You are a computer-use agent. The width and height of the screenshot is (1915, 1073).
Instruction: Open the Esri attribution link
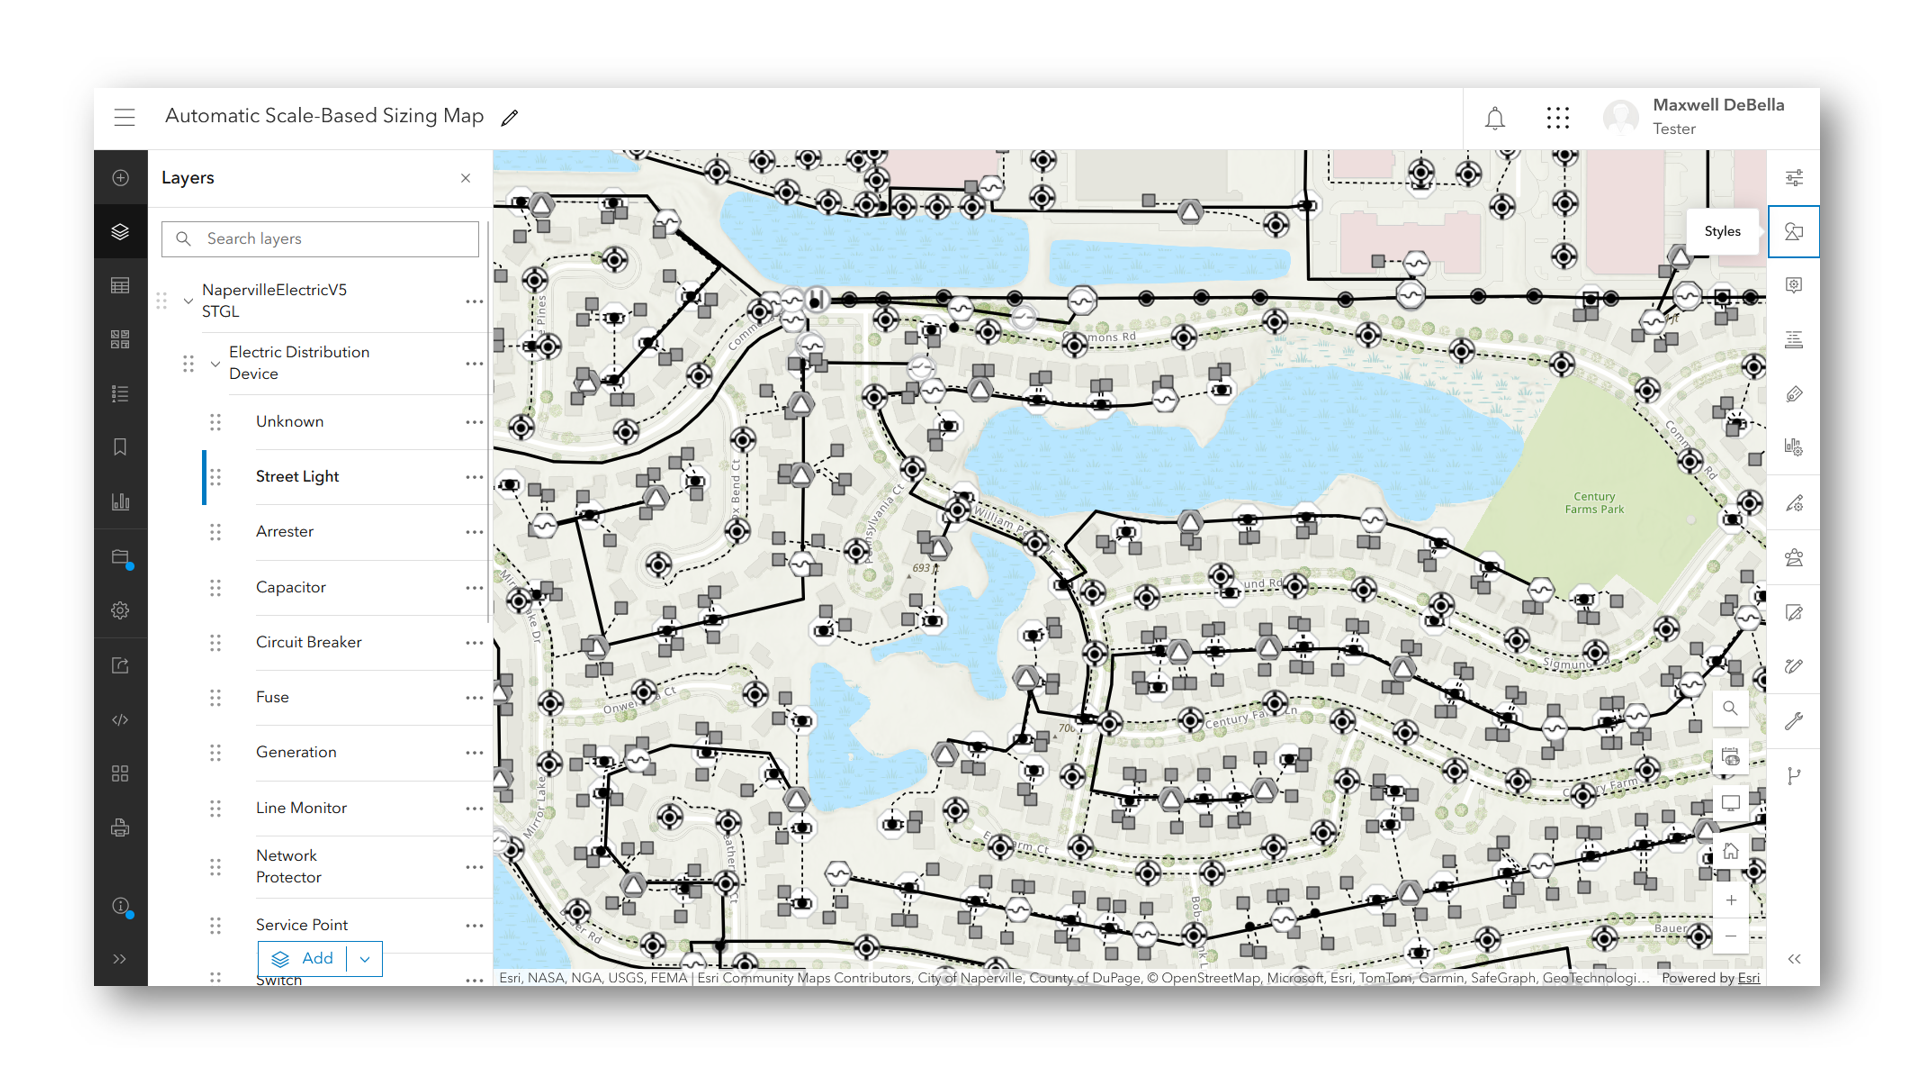click(x=1748, y=978)
